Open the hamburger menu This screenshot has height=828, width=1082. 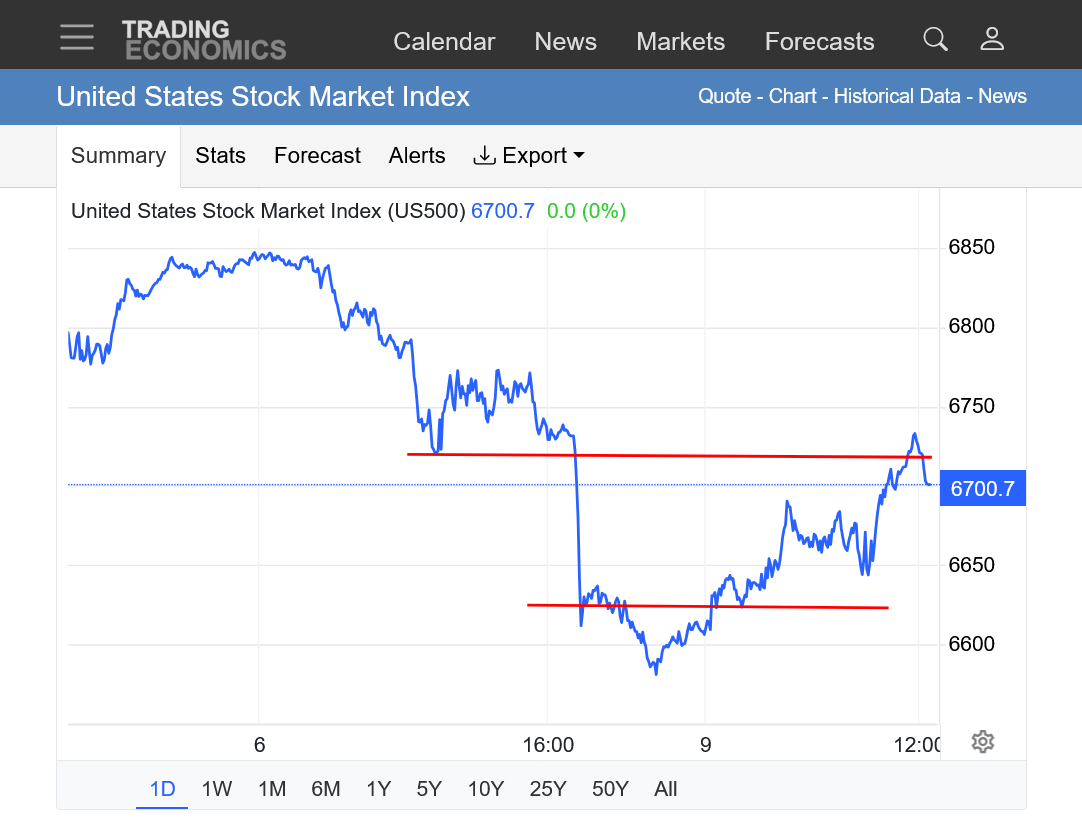click(x=77, y=39)
